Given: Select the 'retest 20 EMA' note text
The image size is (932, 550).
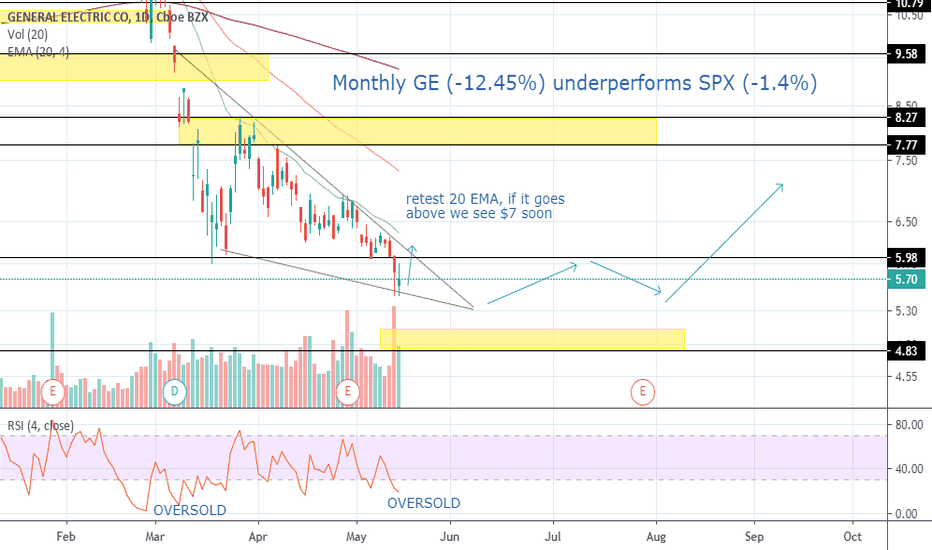Looking at the screenshot, I should (485, 206).
